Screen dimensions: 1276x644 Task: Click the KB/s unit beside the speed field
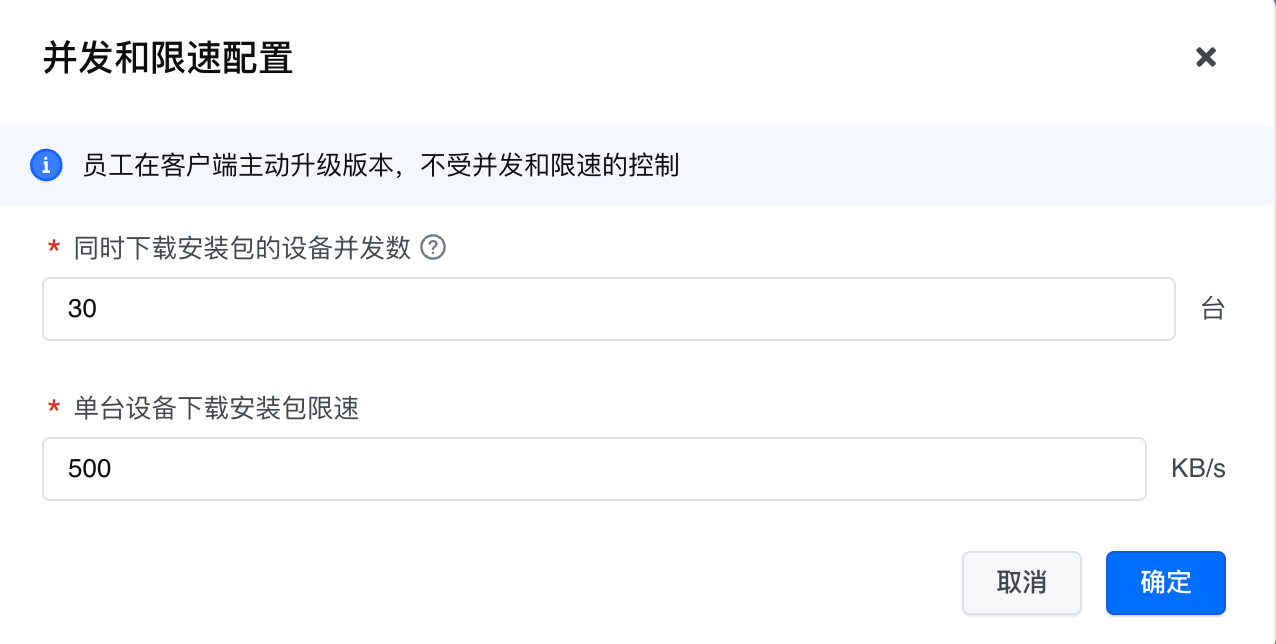pos(1198,469)
